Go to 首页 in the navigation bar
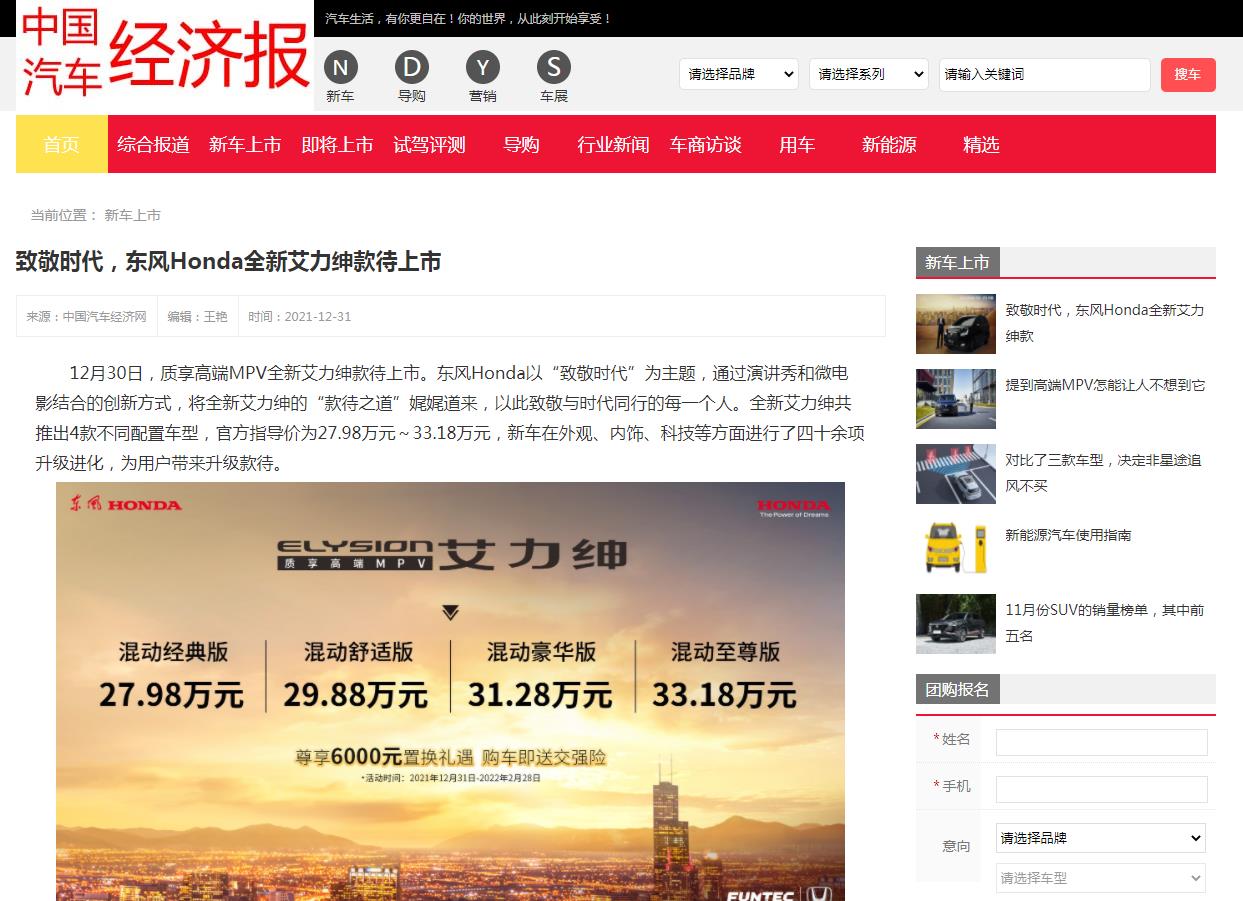This screenshot has width=1243, height=901. click(x=62, y=144)
